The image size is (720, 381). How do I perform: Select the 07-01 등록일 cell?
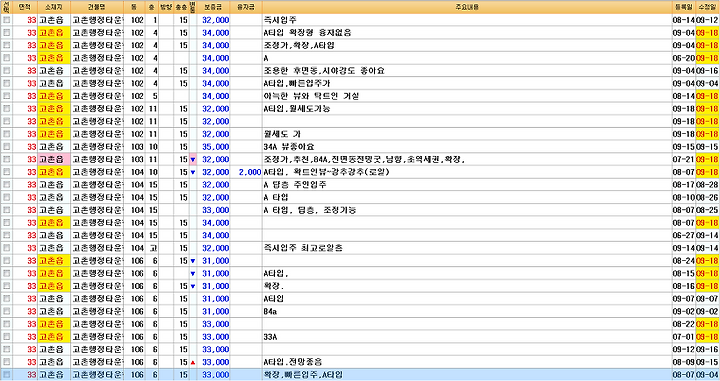click(x=684, y=337)
